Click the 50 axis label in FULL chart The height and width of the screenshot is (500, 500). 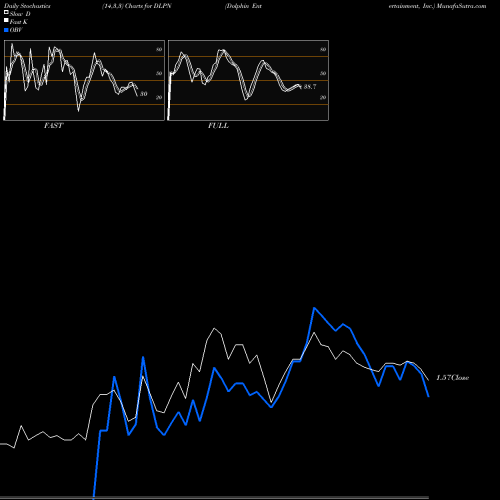coord(323,73)
